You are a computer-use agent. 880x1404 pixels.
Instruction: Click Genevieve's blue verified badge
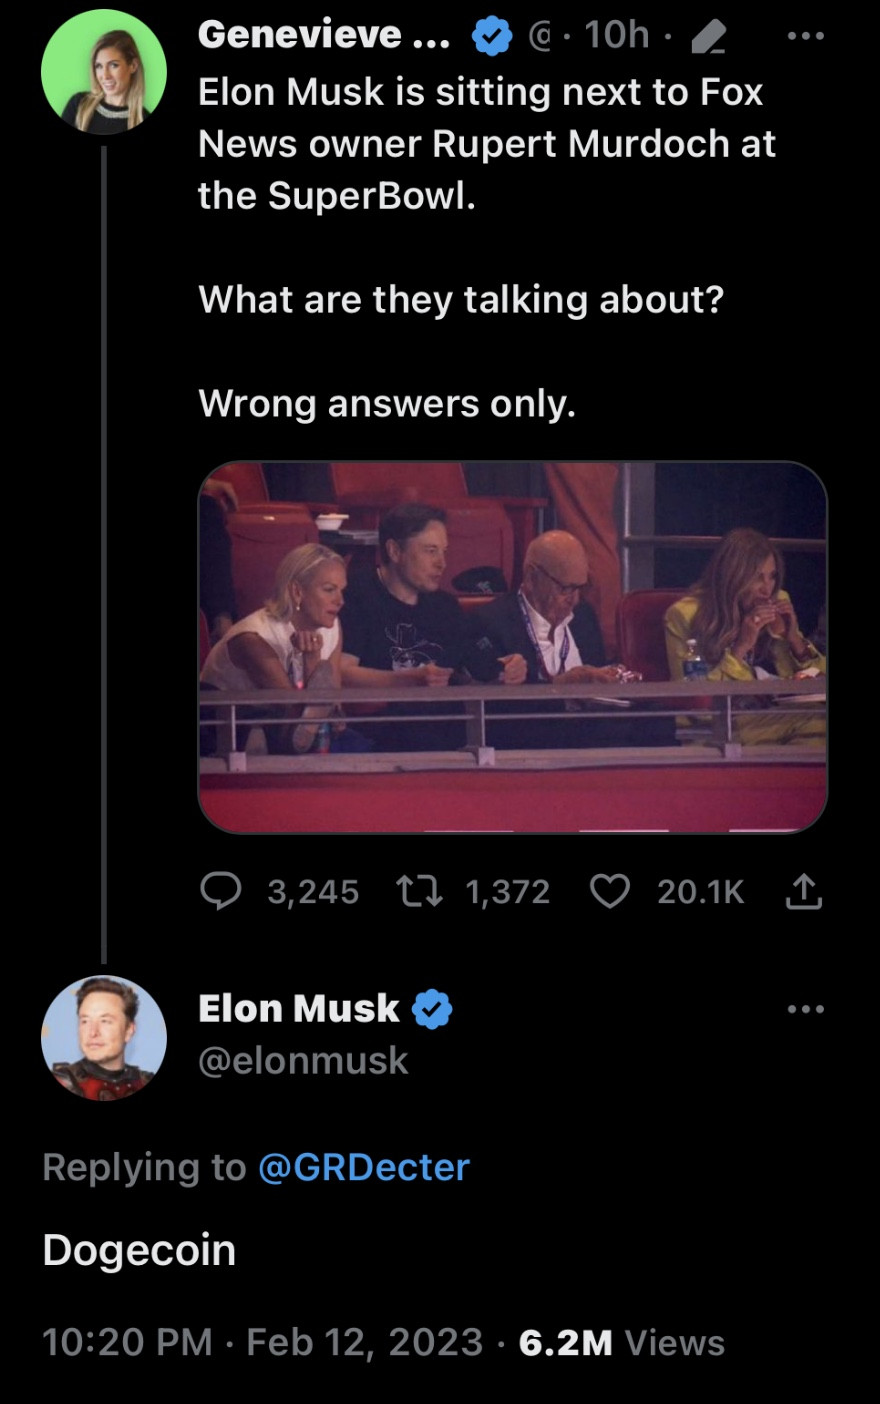click(x=491, y=36)
